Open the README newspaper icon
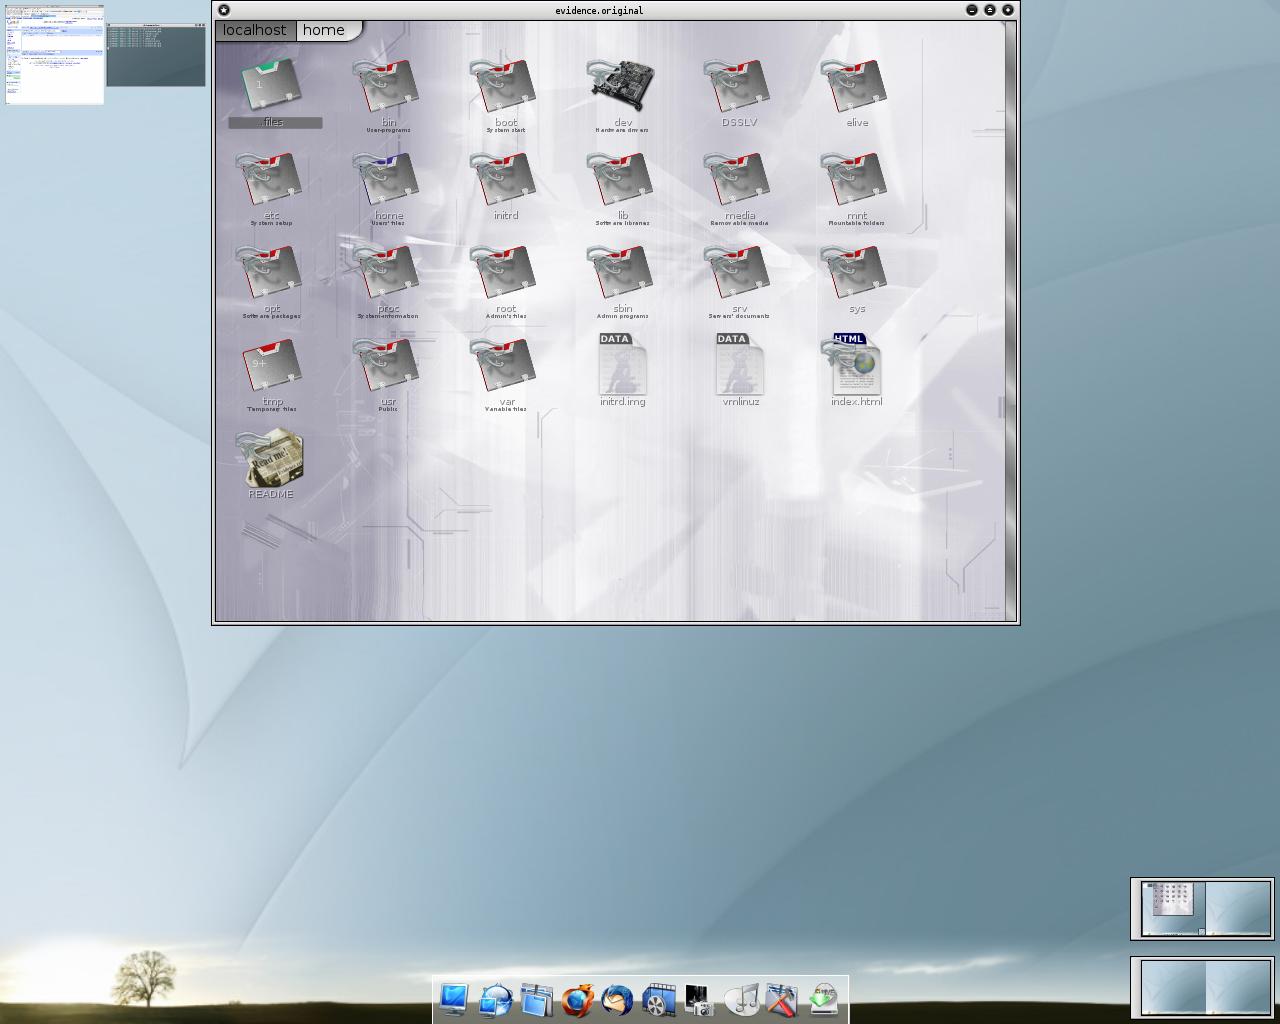The width and height of the screenshot is (1280, 1024). [x=270, y=458]
